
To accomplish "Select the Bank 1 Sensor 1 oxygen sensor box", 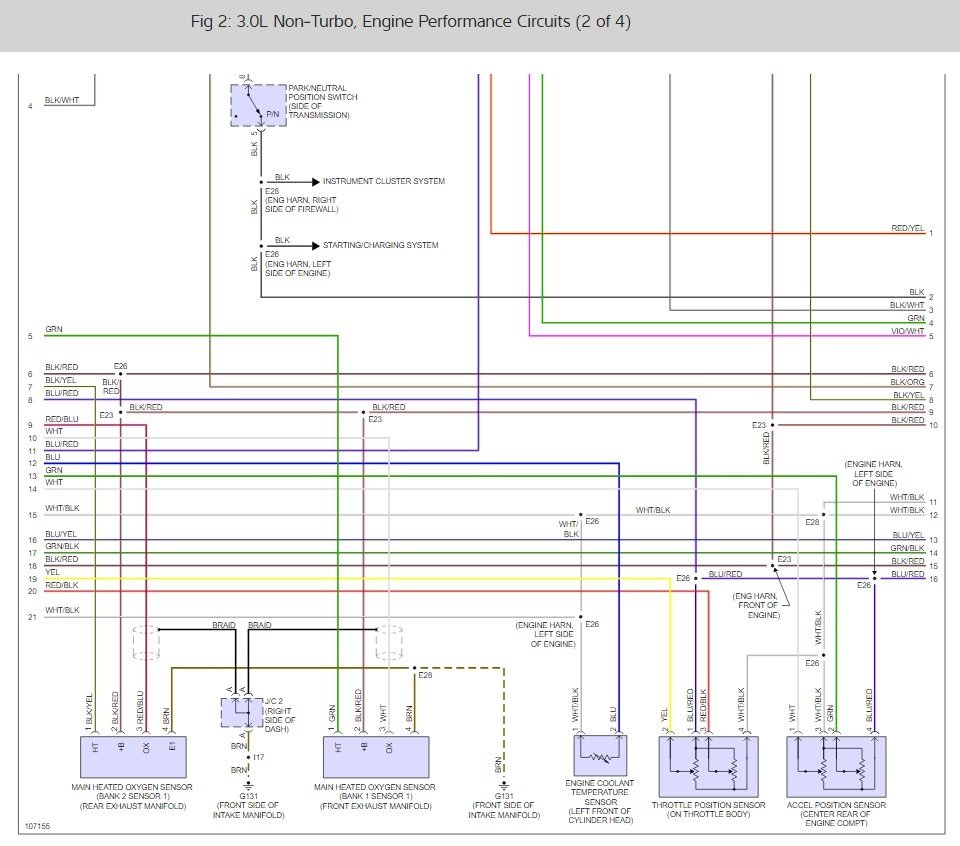I will [376, 757].
